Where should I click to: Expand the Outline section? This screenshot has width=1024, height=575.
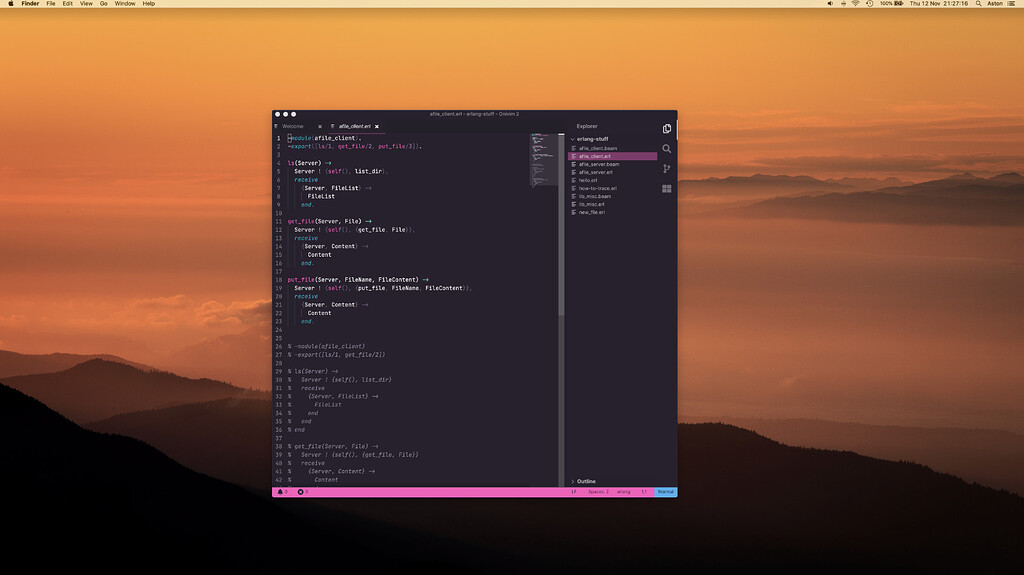click(573, 482)
